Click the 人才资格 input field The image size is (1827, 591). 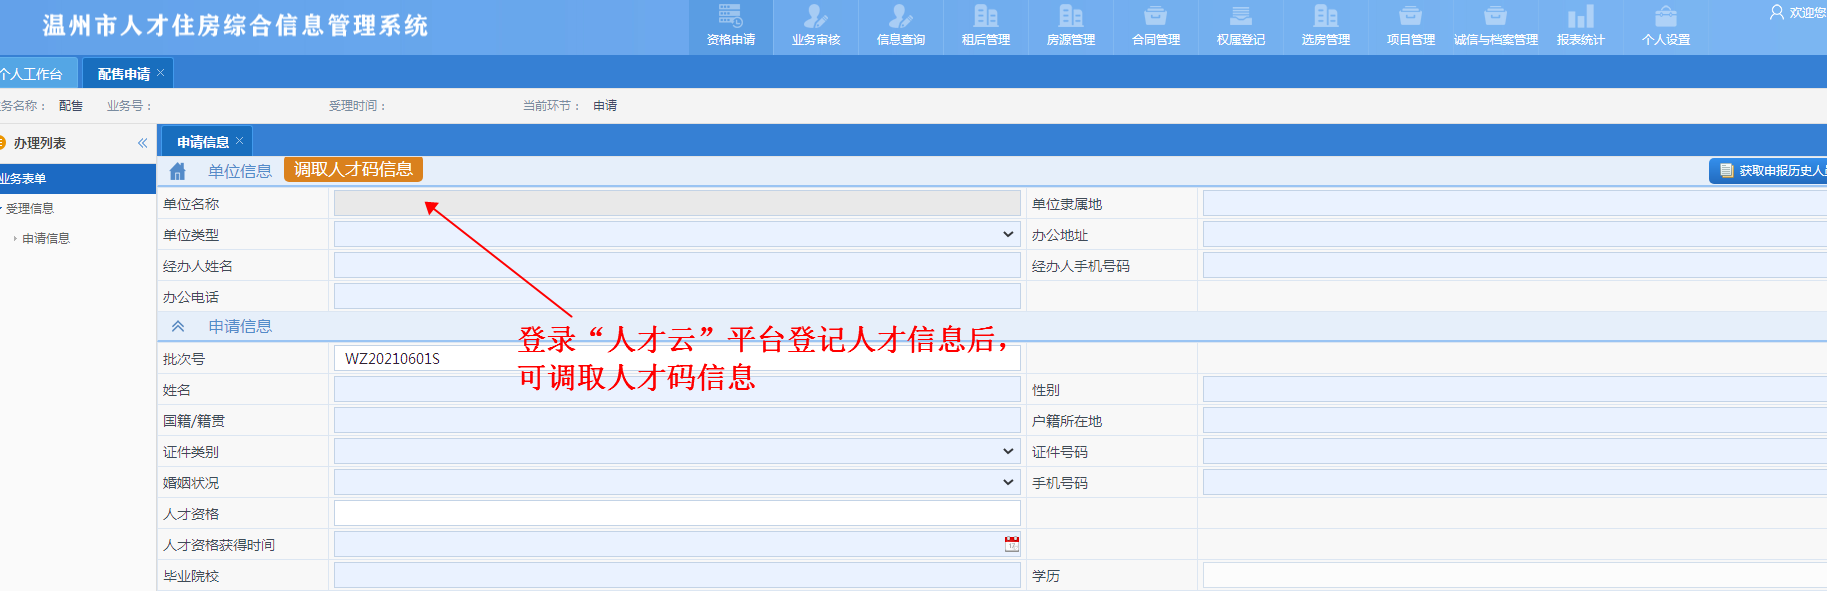click(676, 514)
